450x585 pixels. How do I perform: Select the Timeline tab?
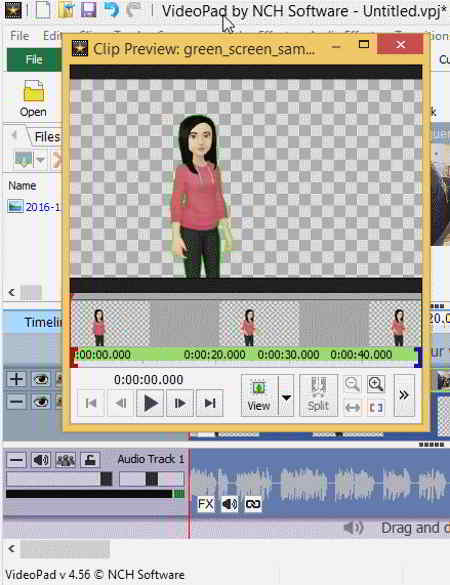pyautogui.click(x=43, y=322)
